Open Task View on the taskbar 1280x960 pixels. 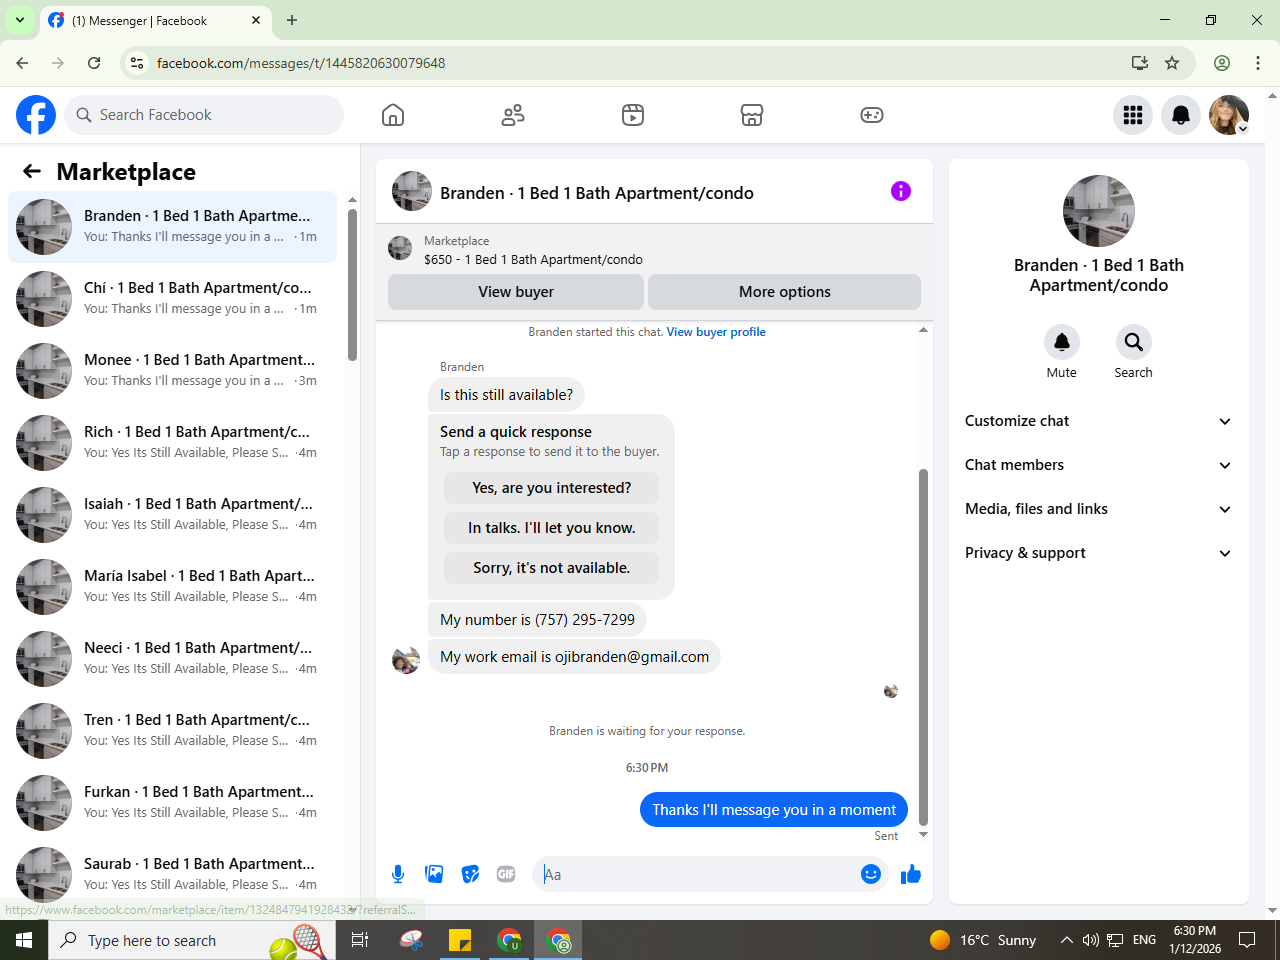[360, 940]
